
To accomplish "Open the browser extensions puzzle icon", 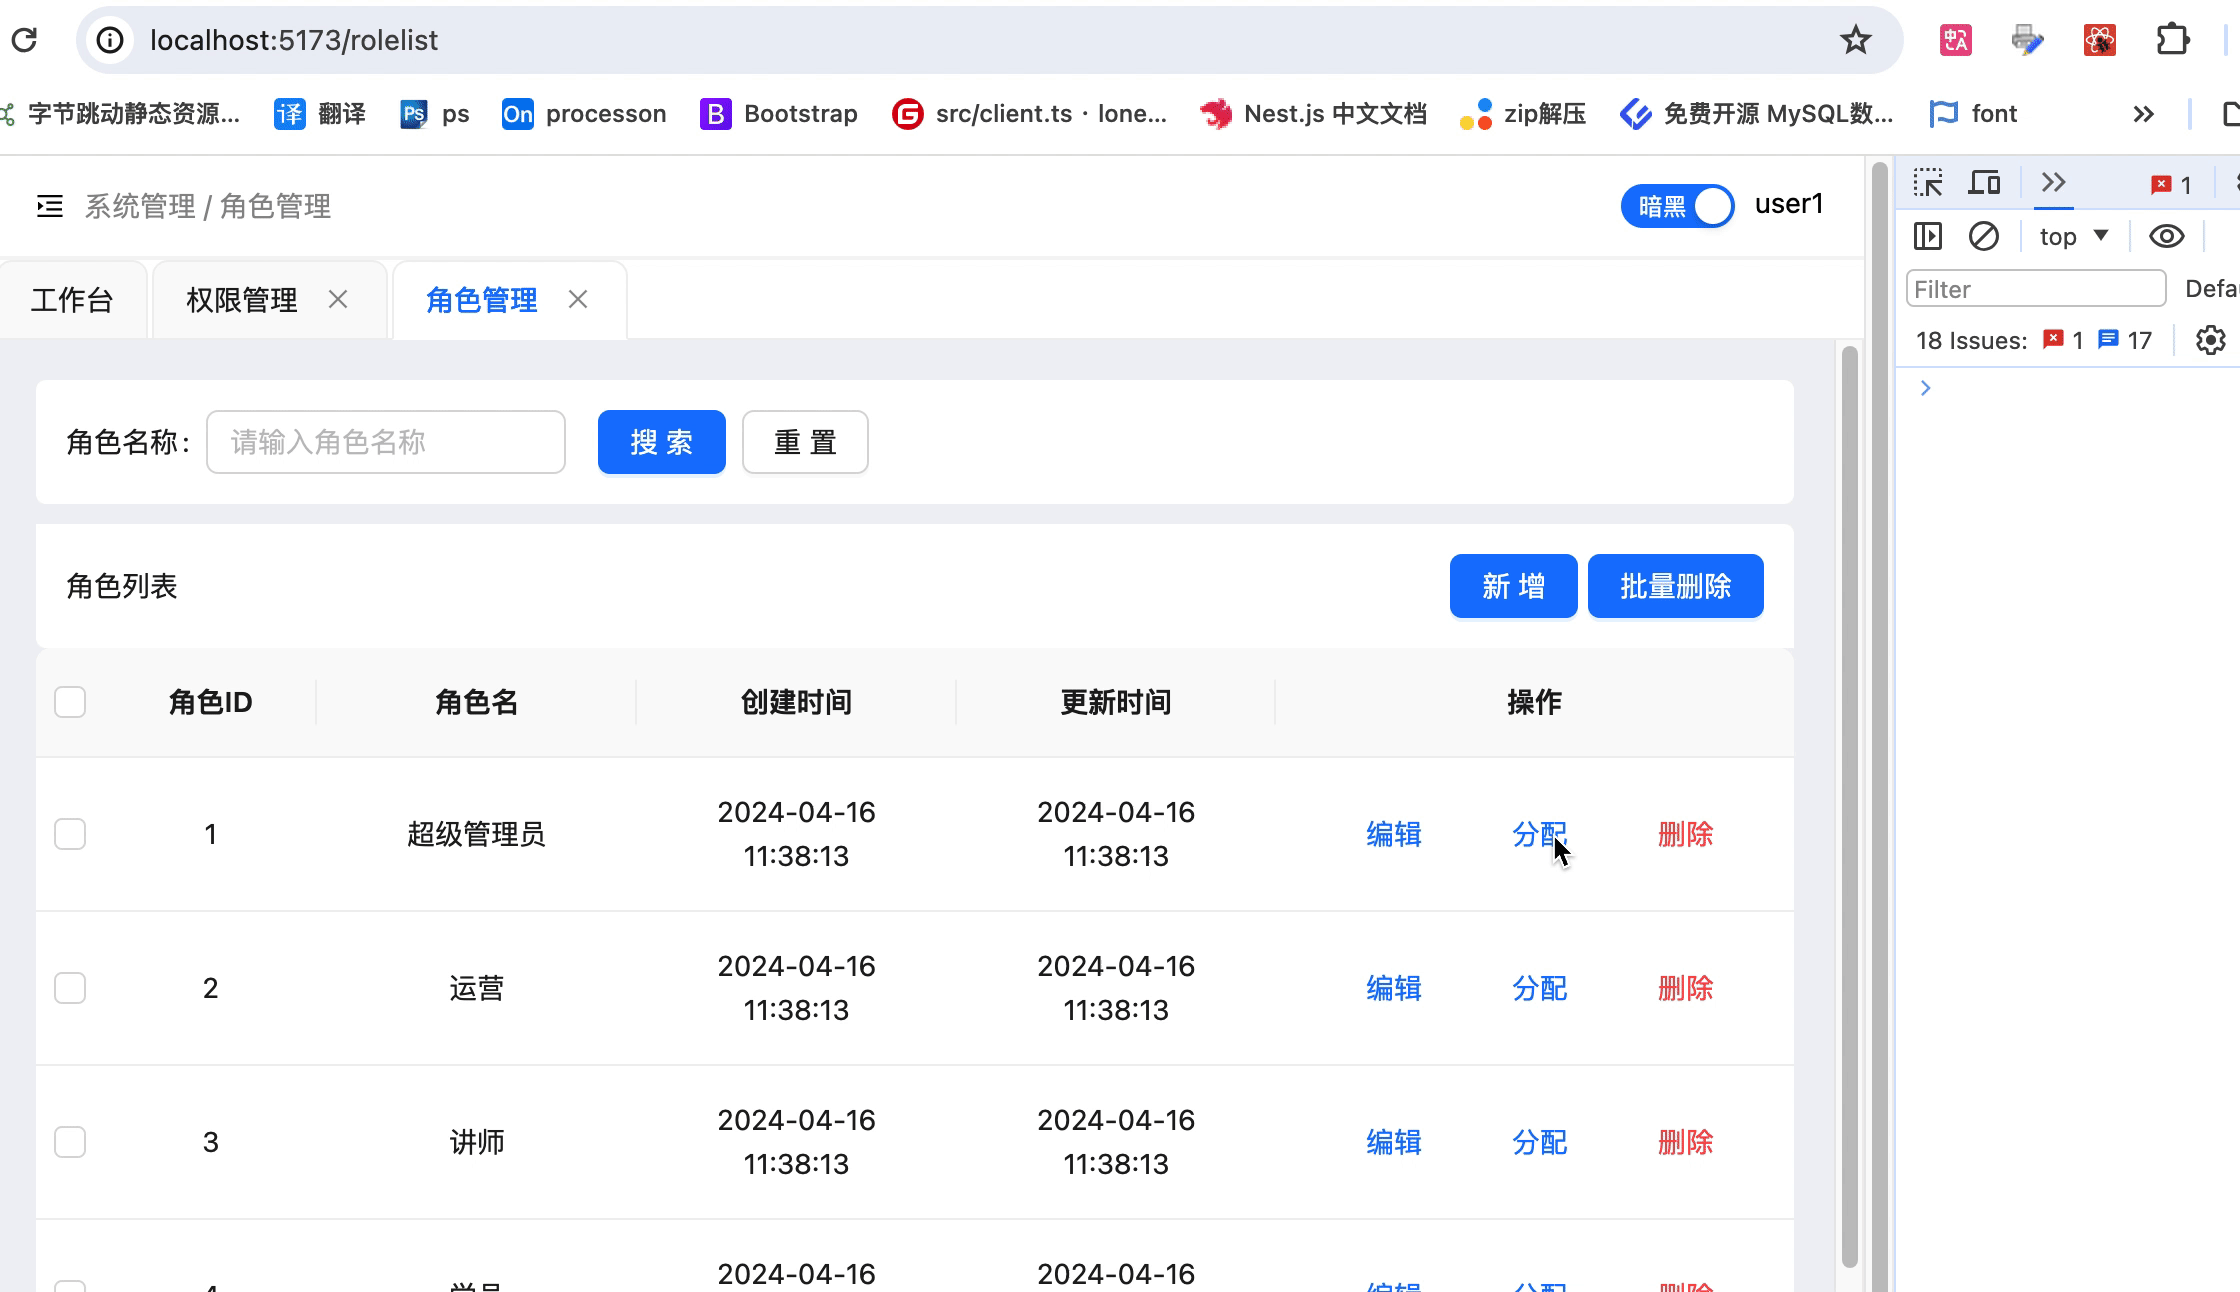I will point(2172,40).
